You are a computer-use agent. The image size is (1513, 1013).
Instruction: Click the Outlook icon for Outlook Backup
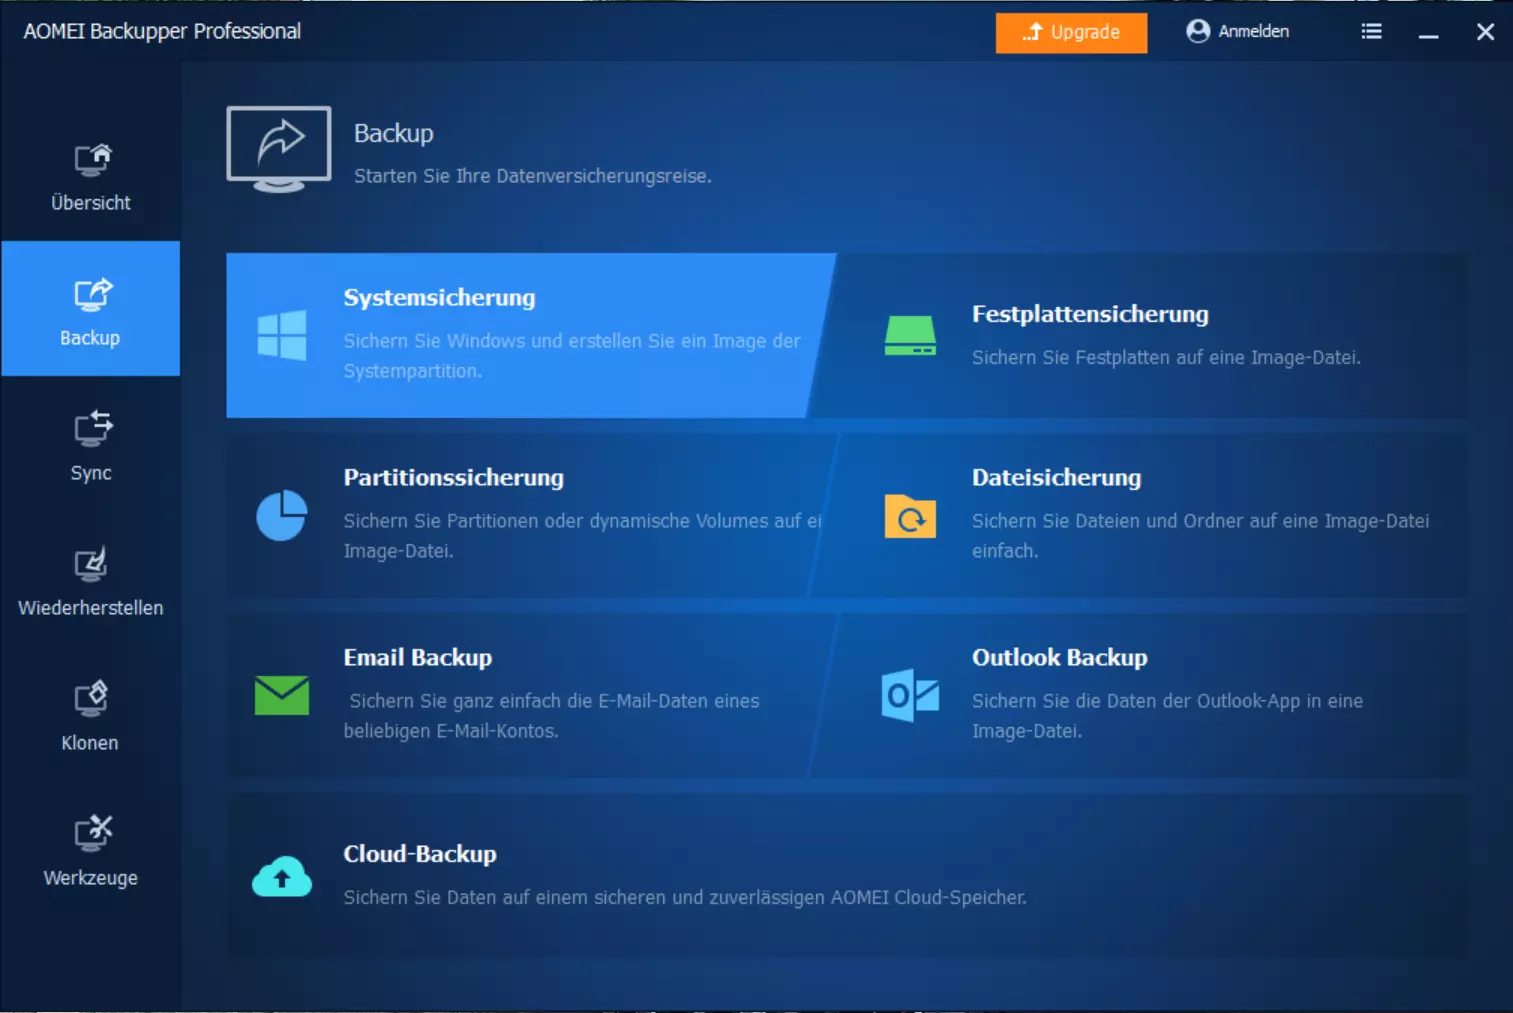point(910,695)
